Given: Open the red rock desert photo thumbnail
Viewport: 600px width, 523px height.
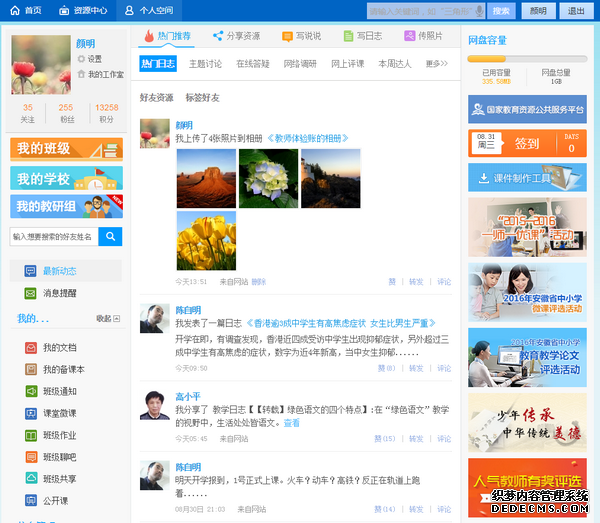Looking at the screenshot, I should 206,178.
